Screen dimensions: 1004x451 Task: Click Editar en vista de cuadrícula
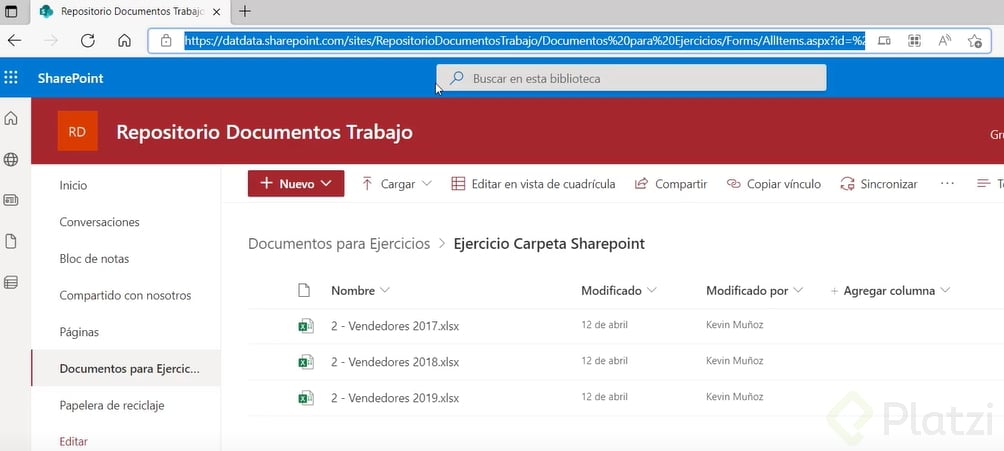point(533,184)
